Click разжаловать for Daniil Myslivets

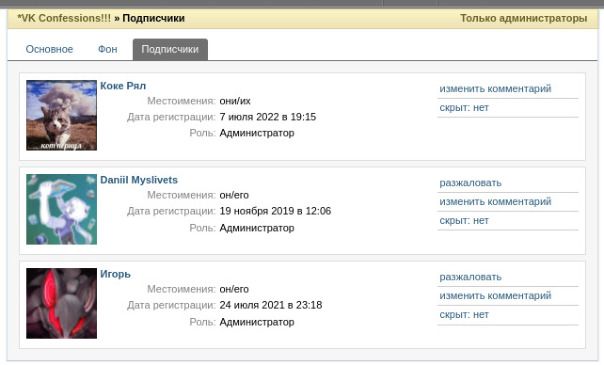470,183
